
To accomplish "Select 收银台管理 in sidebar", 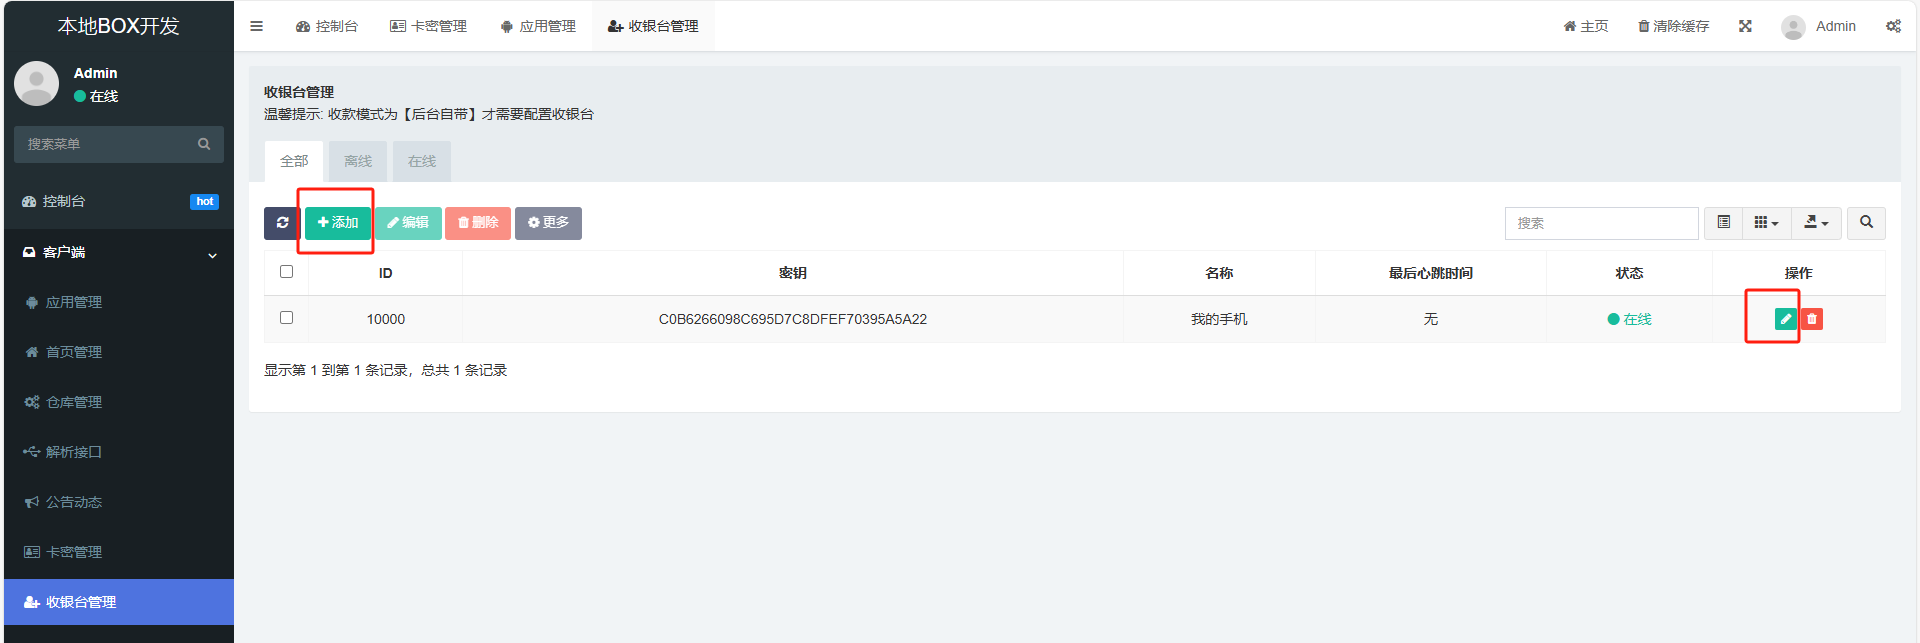I will pyautogui.click(x=118, y=602).
